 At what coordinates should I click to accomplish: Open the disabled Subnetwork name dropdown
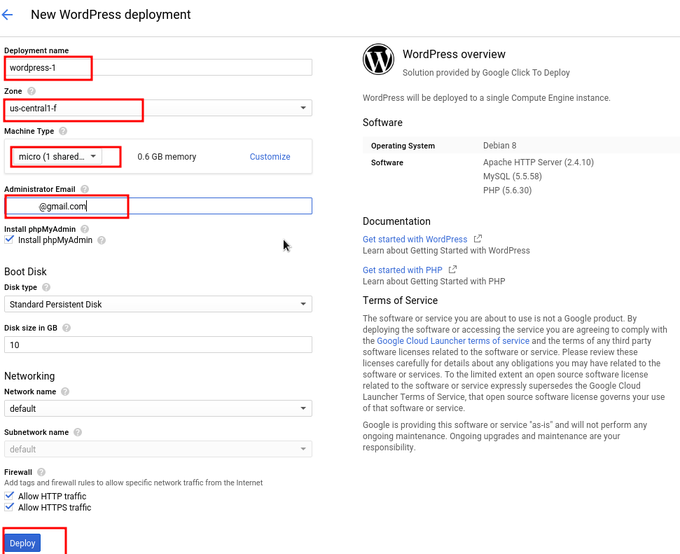click(158, 449)
